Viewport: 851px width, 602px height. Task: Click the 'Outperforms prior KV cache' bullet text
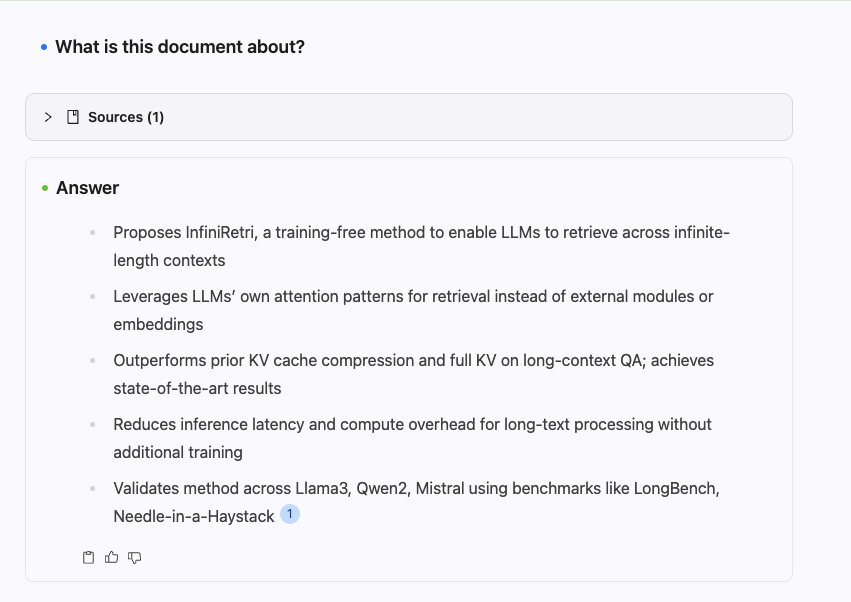click(x=412, y=361)
